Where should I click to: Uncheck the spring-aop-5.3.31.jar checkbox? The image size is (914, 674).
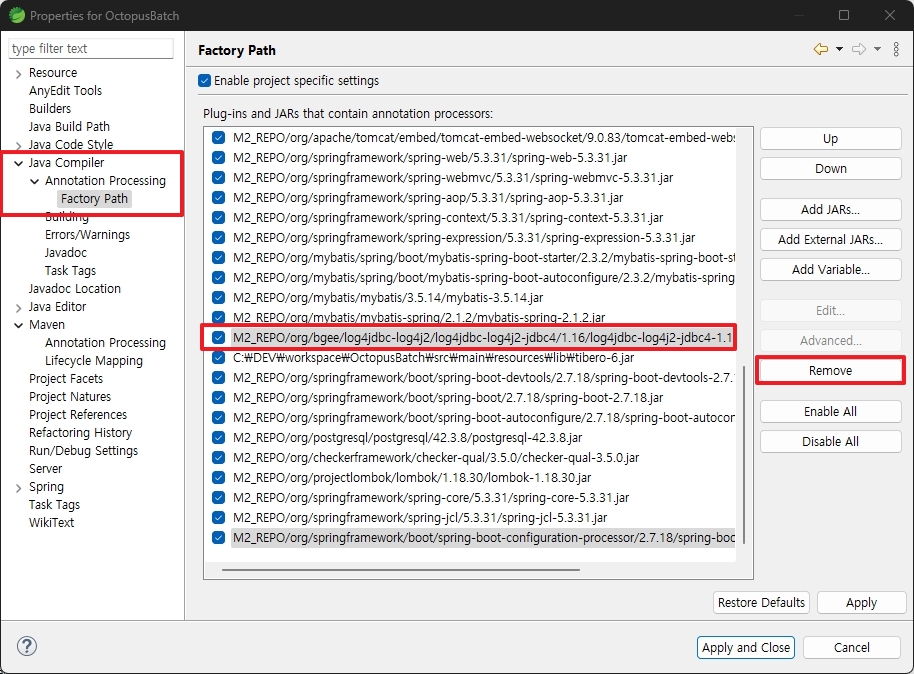[219, 198]
